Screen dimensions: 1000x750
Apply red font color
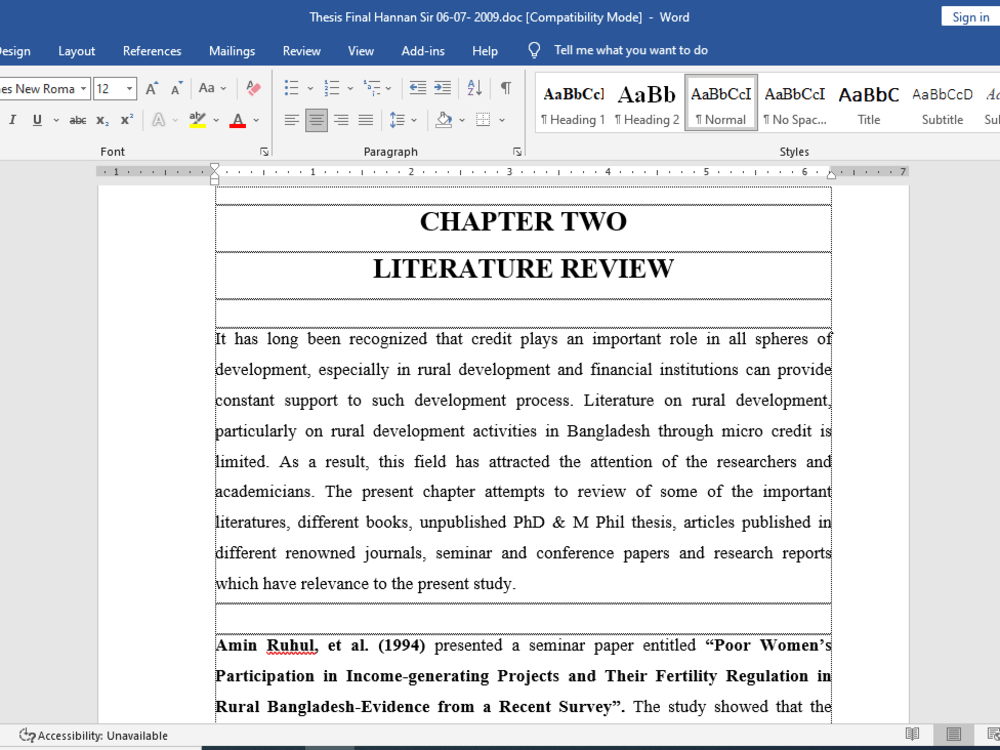(x=238, y=120)
